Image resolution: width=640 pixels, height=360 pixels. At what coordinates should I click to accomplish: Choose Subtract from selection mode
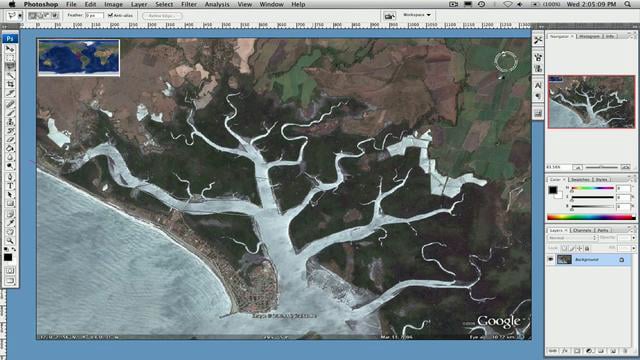click(47, 16)
